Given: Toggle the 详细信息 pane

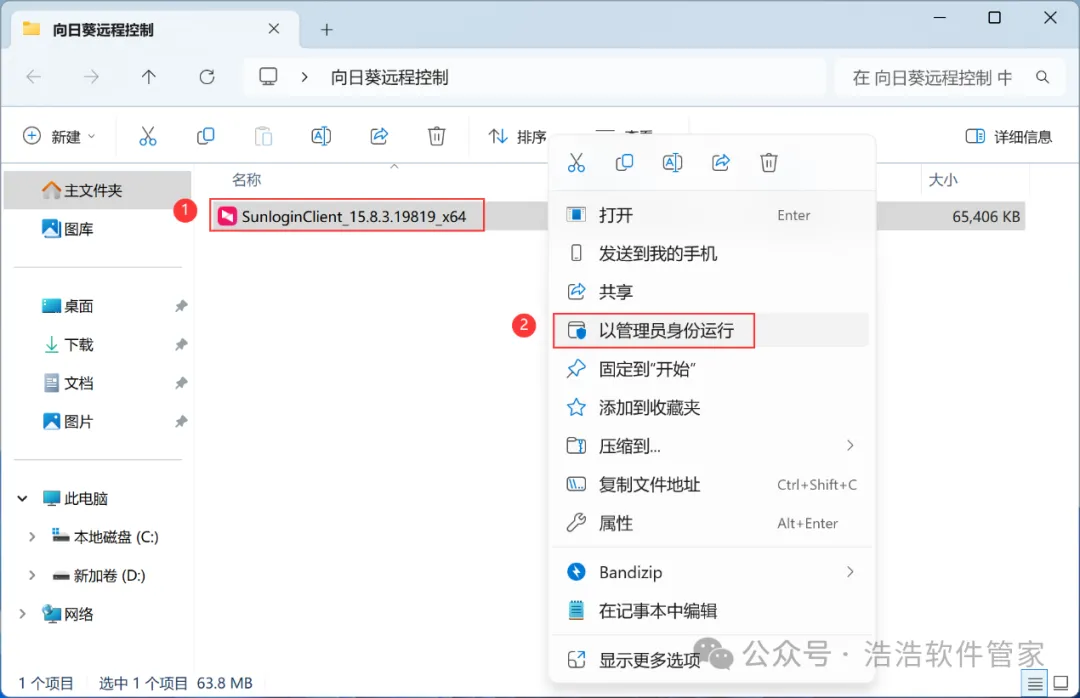Looking at the screenshot, I should [1009, 136].
